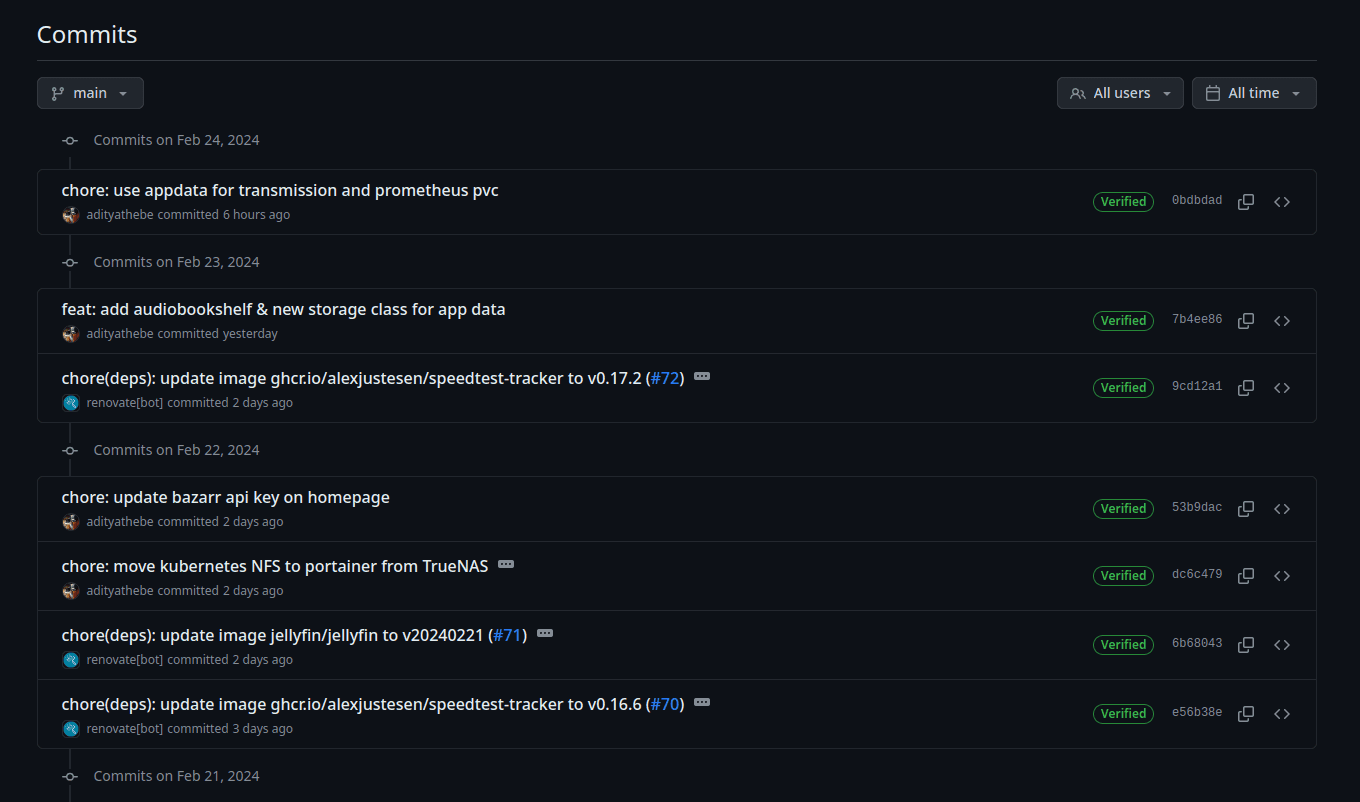Open adityathebe profile on commit from yesterday

pos(120,334)
